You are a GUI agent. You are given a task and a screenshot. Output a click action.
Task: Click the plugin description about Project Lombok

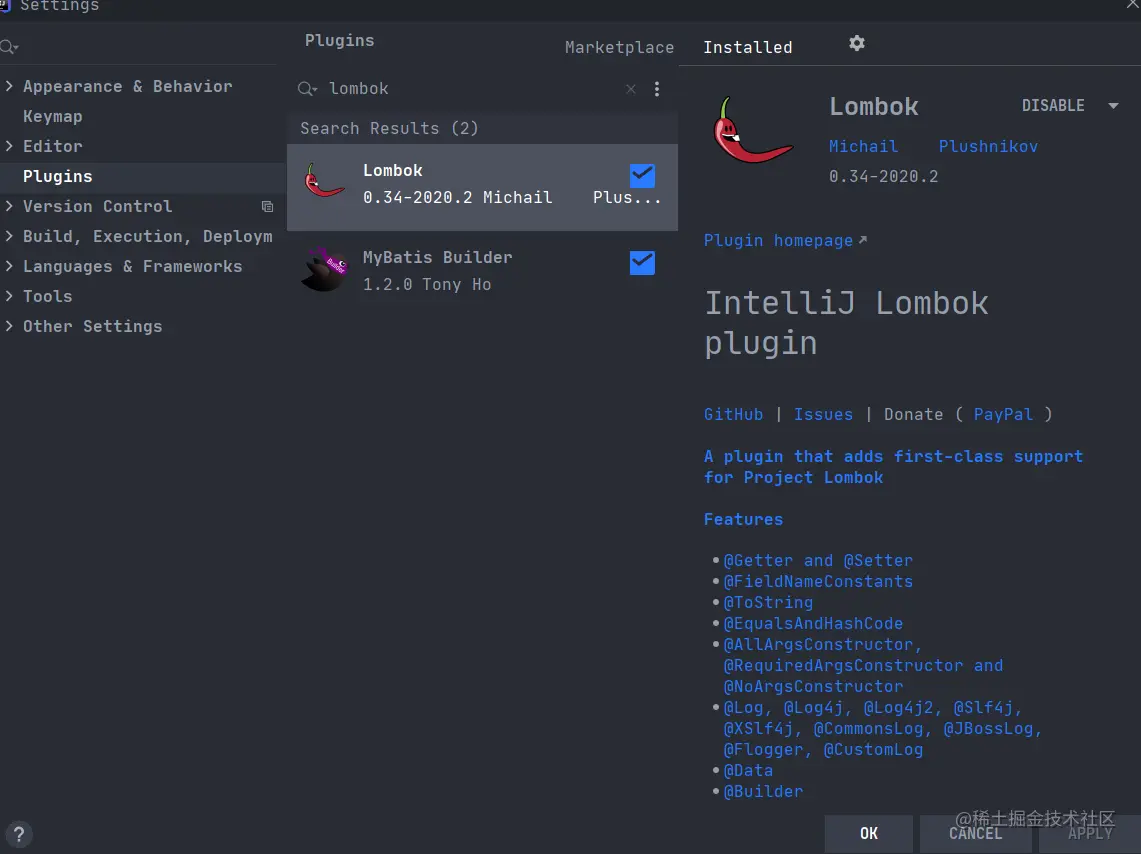893,467
